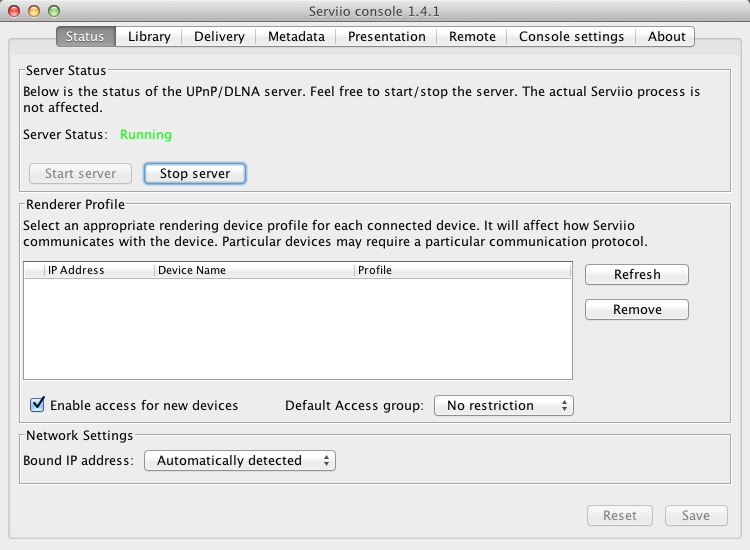
Task: Click the Stop server button
Action: point(195,173)
